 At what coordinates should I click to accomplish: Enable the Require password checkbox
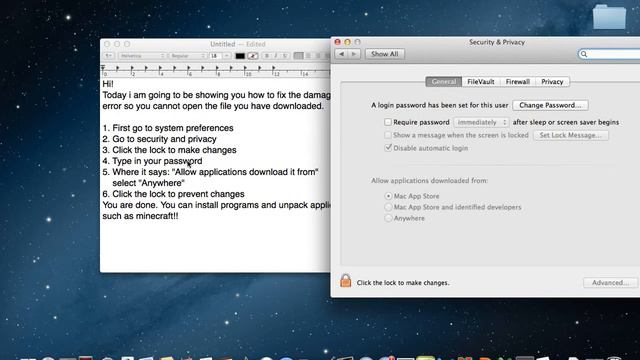click(x=388, y=122)
